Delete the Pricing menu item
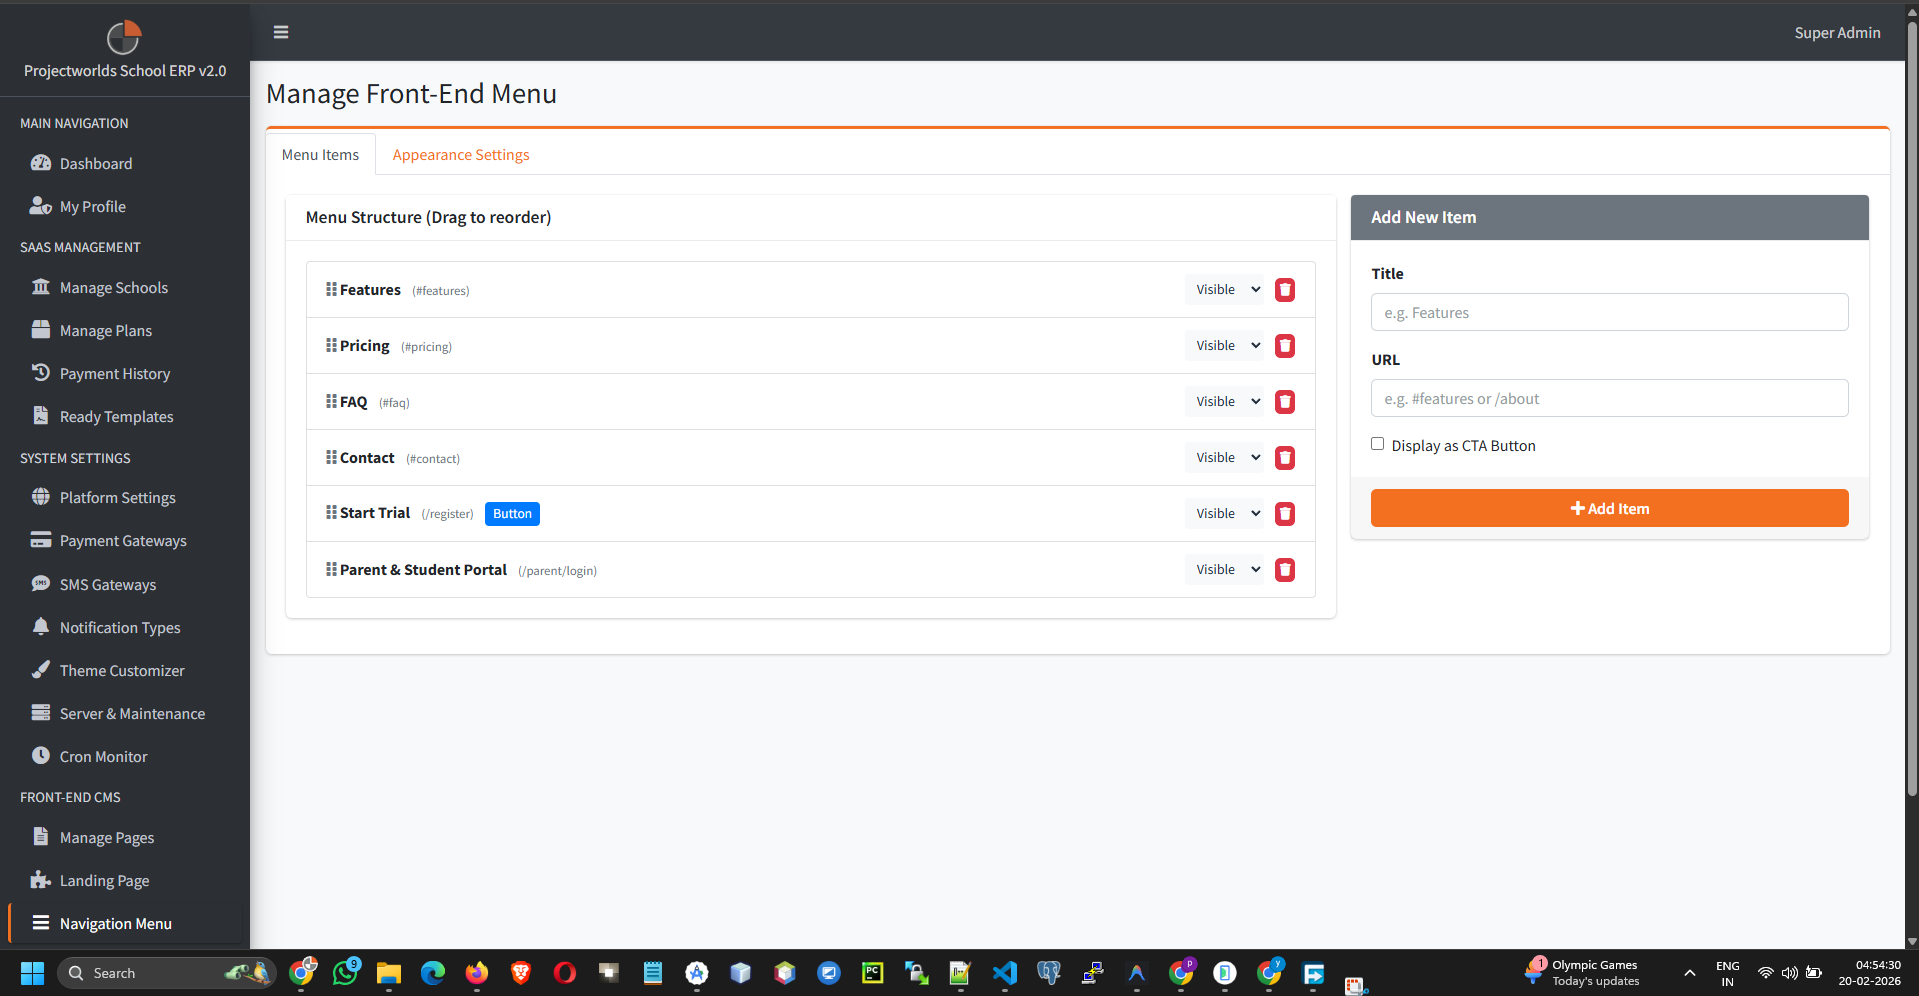The image size is (1919, 996). click(1284, 345)
